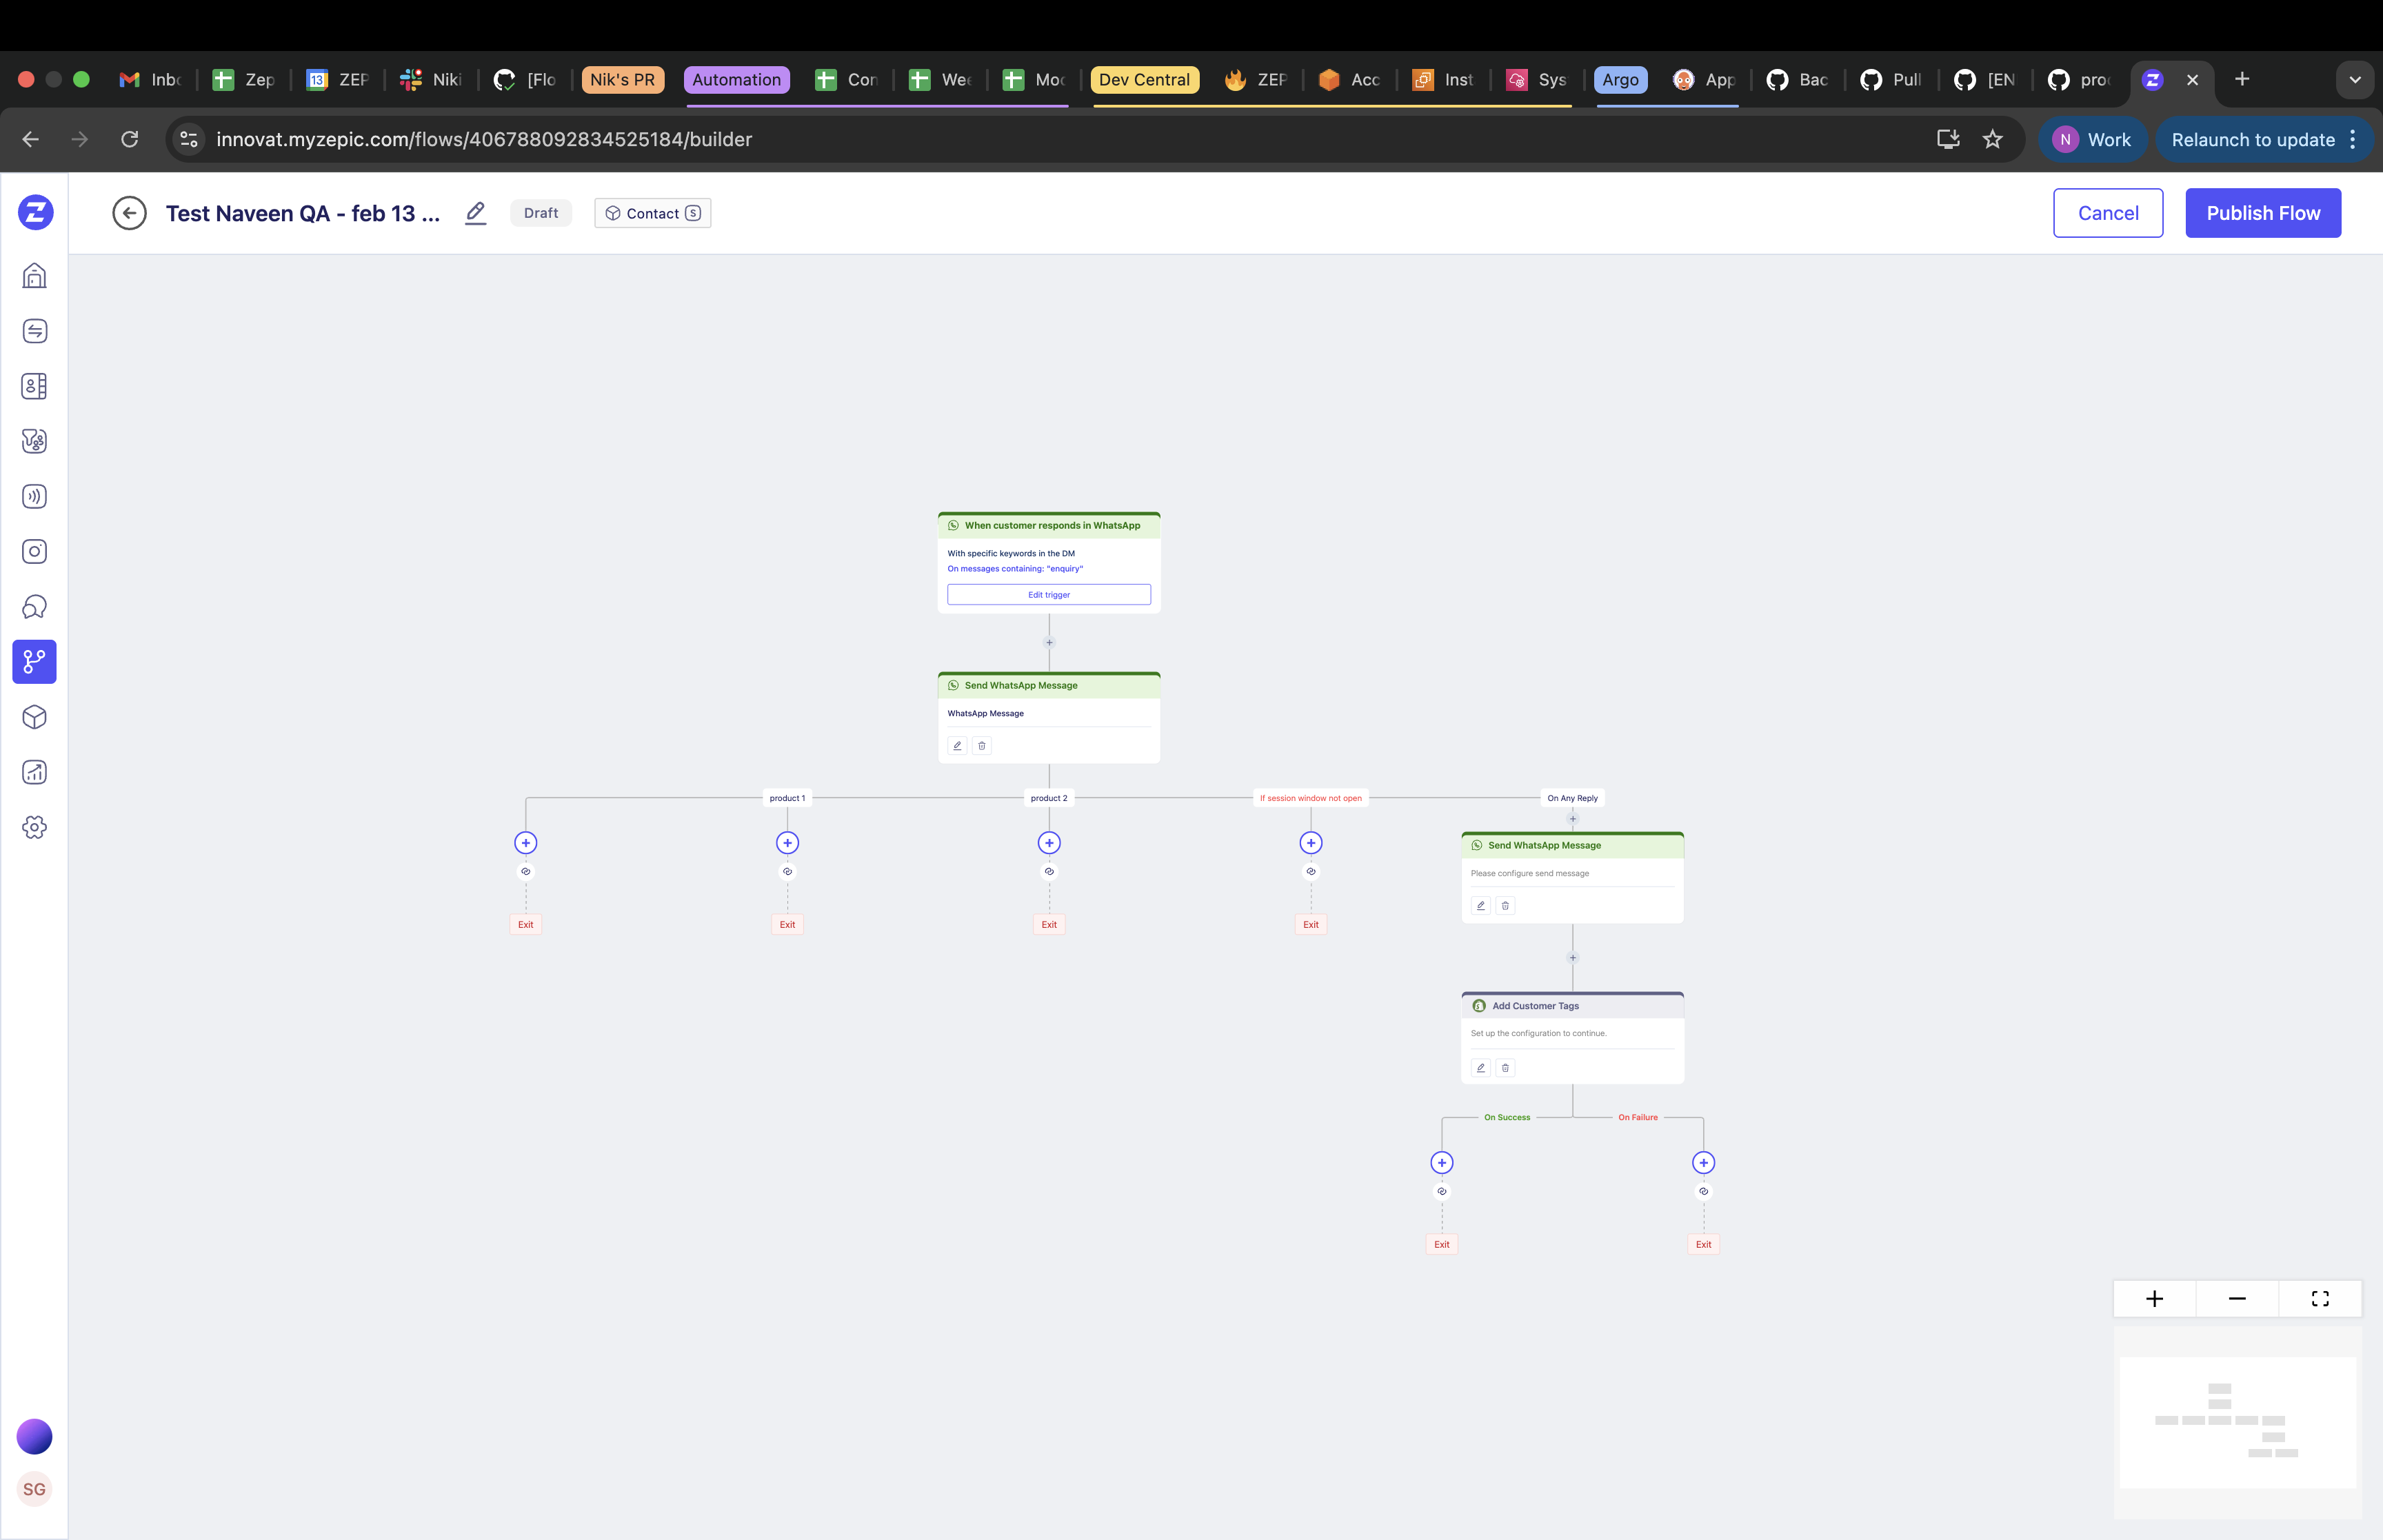Screen dimensions: 2383x1540
Task: Delete the WhatsApp Message node via trash icon
Action: pyautogui.click(x=982, y=746)
